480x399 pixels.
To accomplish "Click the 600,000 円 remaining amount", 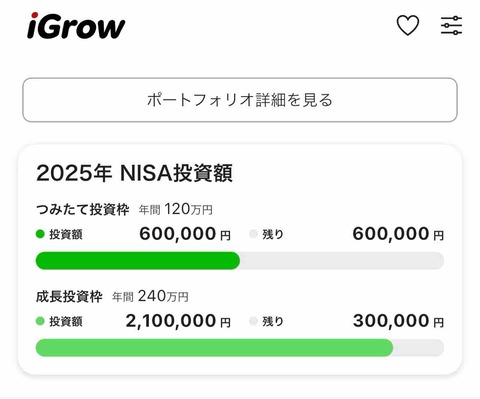I will [x=398, y=234].
